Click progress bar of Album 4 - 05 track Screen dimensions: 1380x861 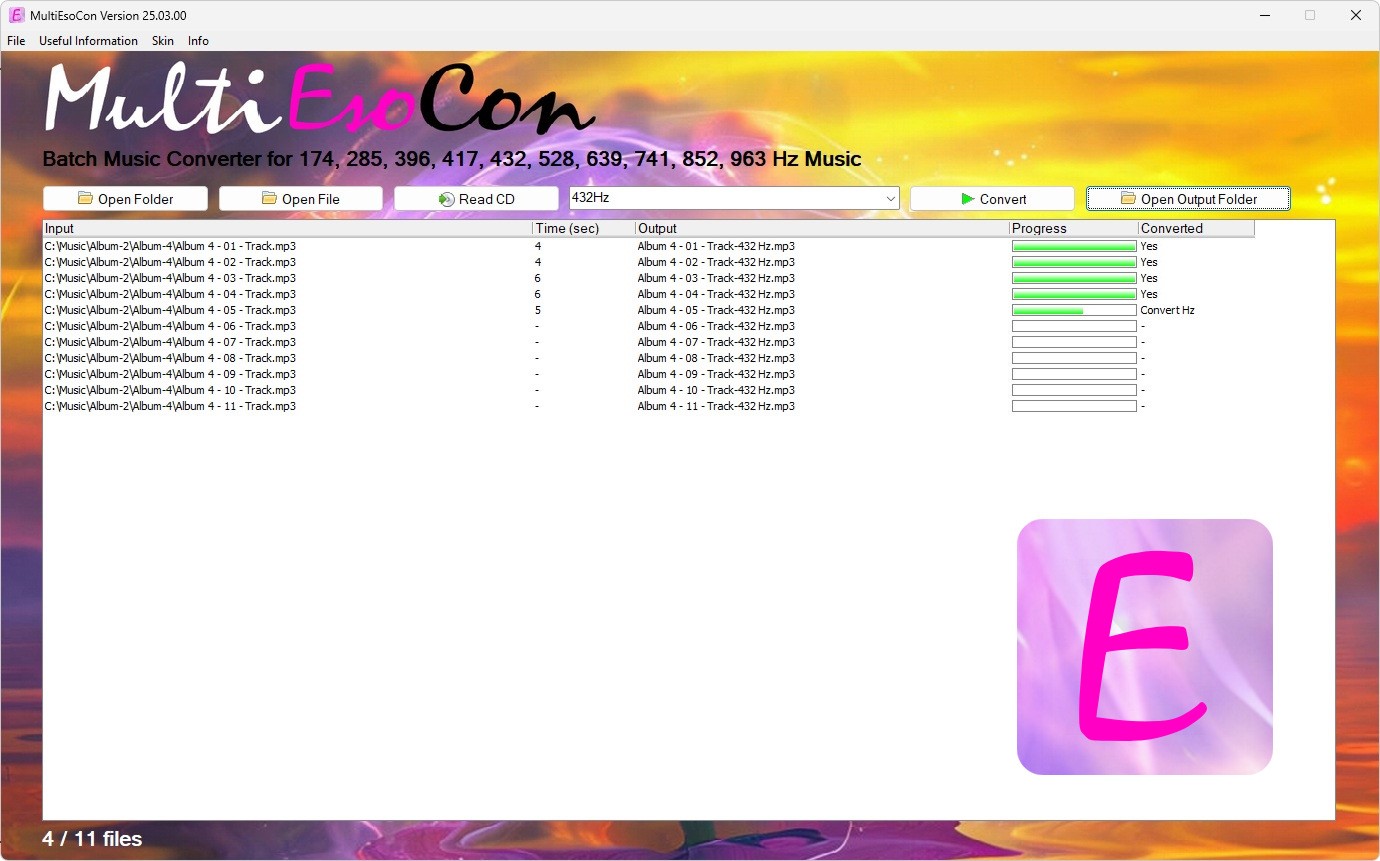point(1074,310)
